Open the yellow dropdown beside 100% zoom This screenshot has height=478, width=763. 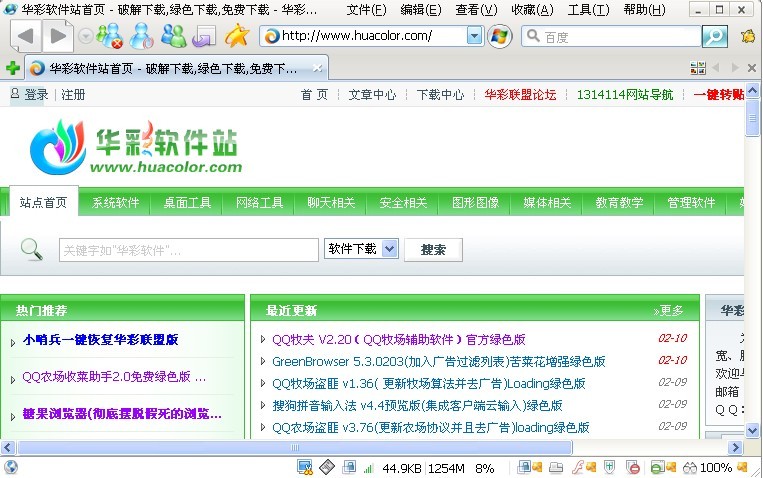pos(743,467)
